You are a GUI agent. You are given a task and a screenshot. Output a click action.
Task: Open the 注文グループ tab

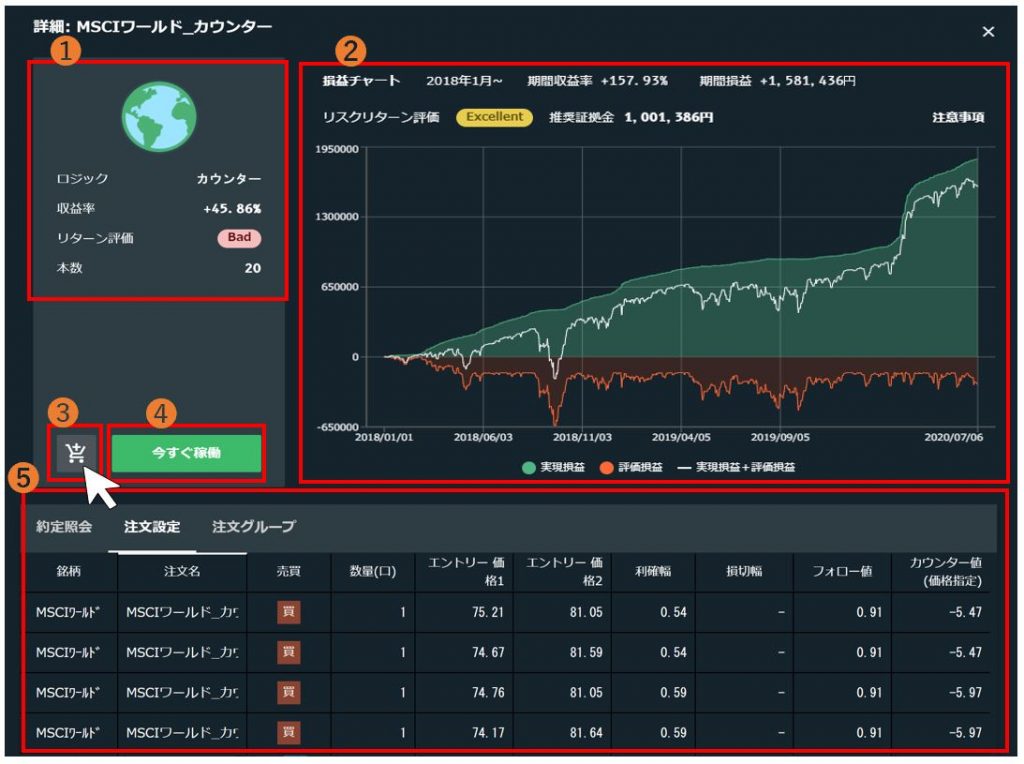tap(254, 526)
